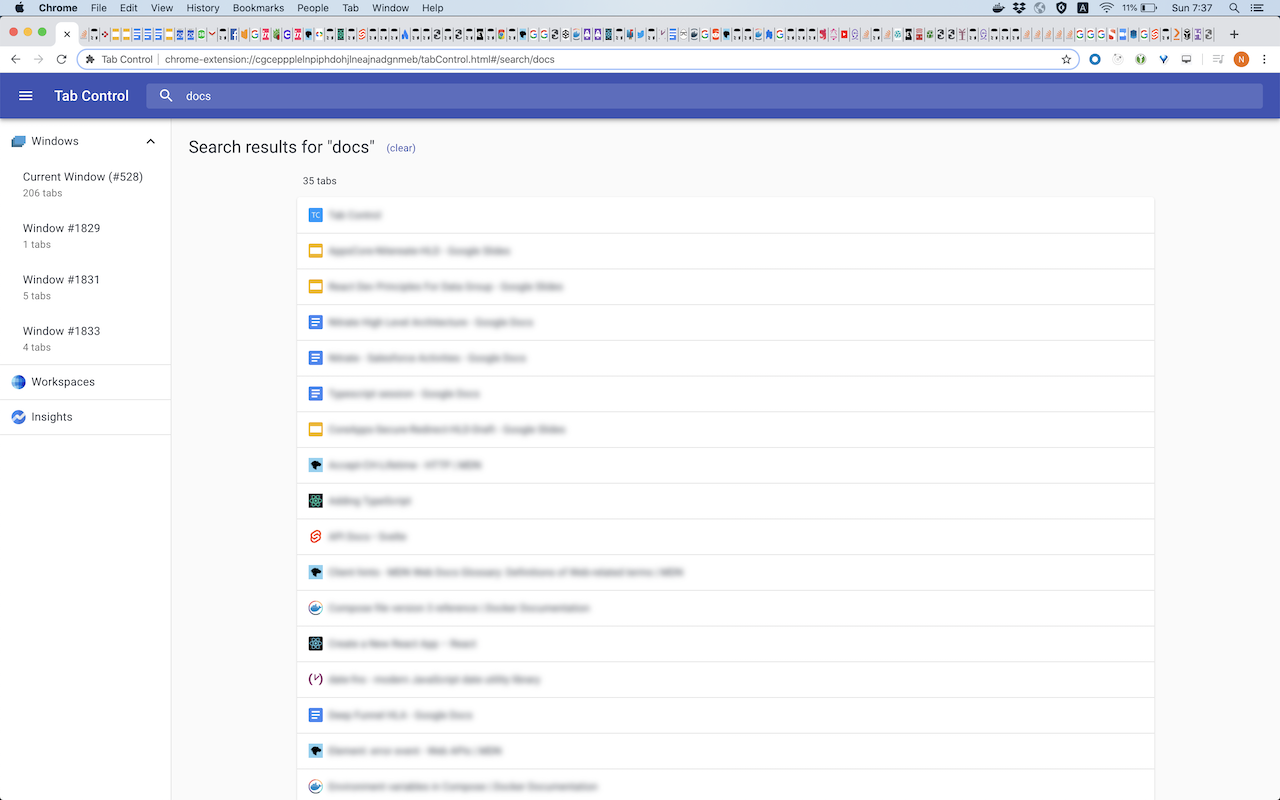This screenshot has height=800, width=1280.
Task: Open the result row with the date-fns icon
Action: tap(726, 679)
